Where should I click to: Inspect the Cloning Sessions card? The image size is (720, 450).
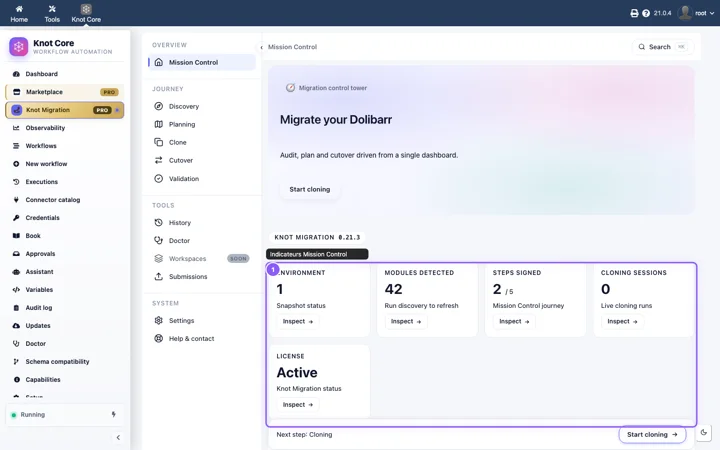(x=622, y=321)
